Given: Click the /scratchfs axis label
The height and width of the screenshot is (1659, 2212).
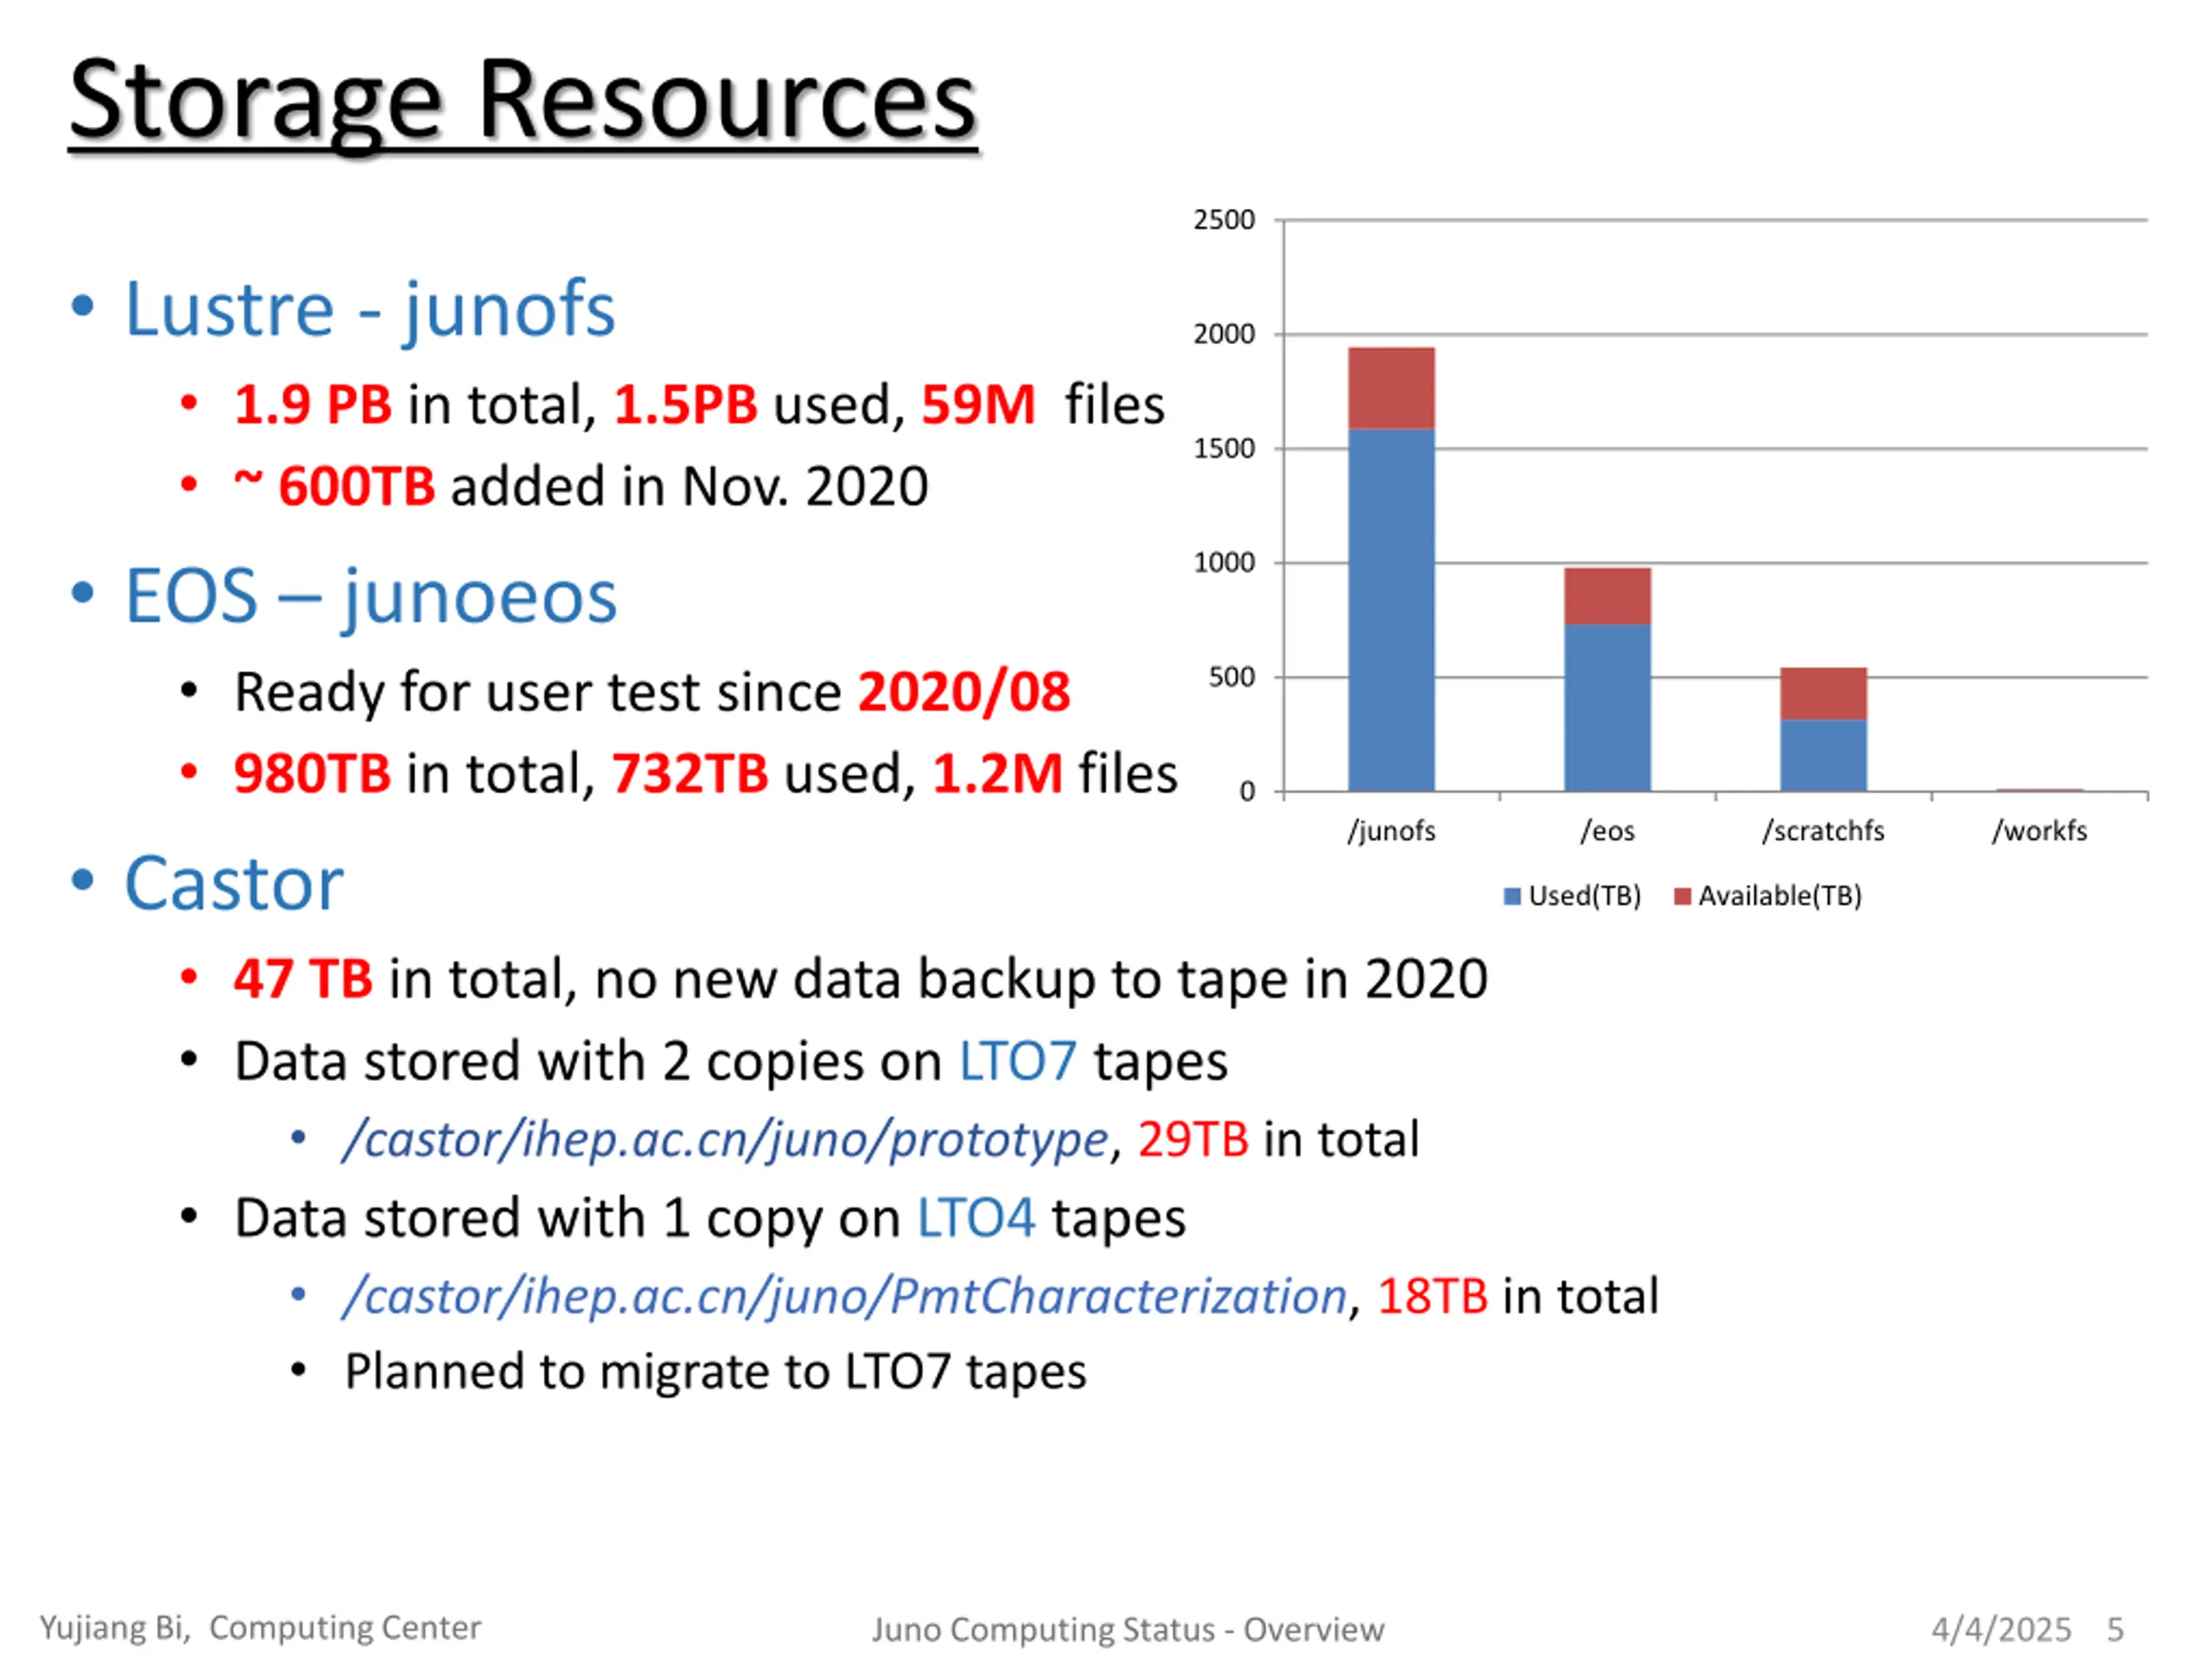Looking at the screenshot, I should pos(1823,831).
